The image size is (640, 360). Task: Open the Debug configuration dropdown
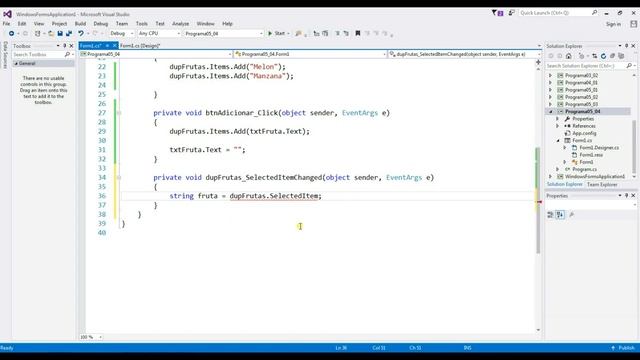tap(122, 33)
